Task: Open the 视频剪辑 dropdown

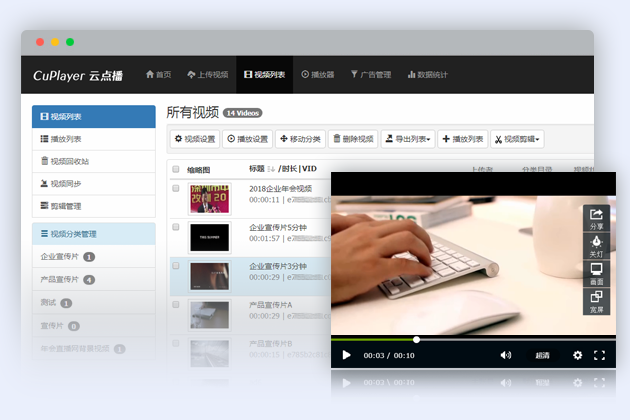Action: click(517, 139)
